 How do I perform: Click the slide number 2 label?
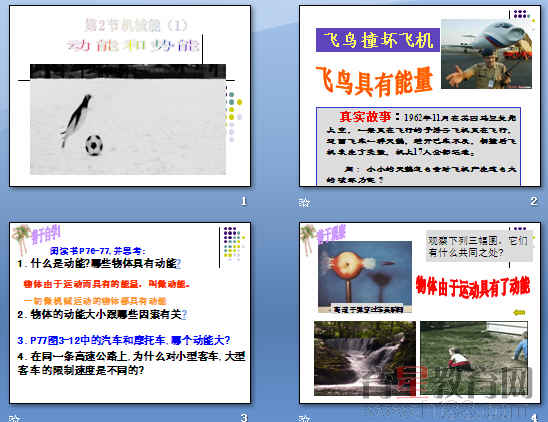coord(533,201)
